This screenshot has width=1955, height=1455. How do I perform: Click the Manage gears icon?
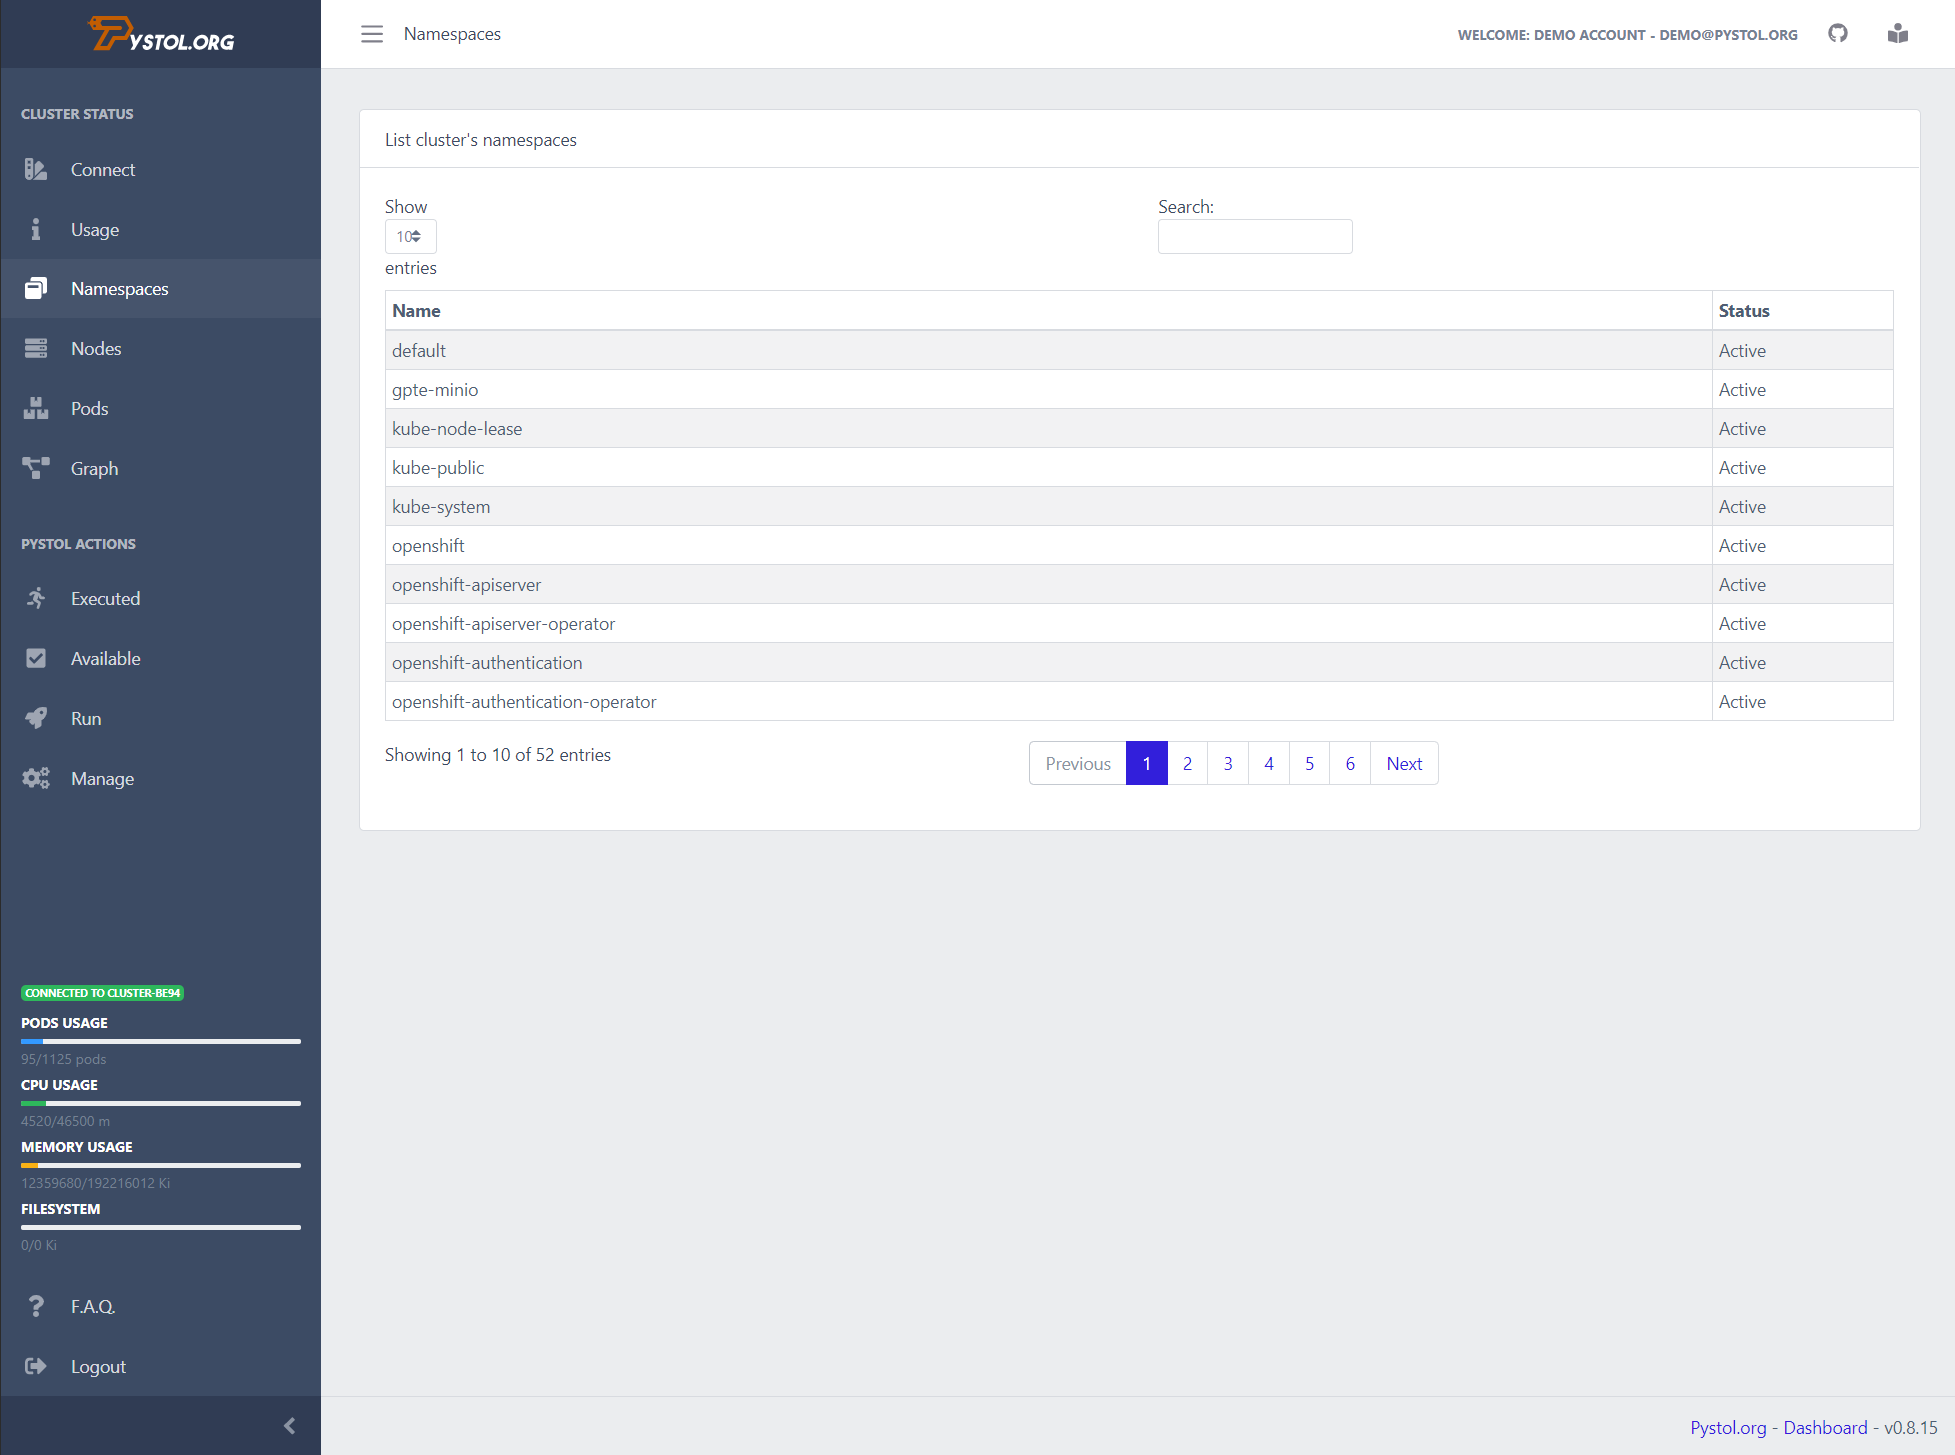pos(36,779)
